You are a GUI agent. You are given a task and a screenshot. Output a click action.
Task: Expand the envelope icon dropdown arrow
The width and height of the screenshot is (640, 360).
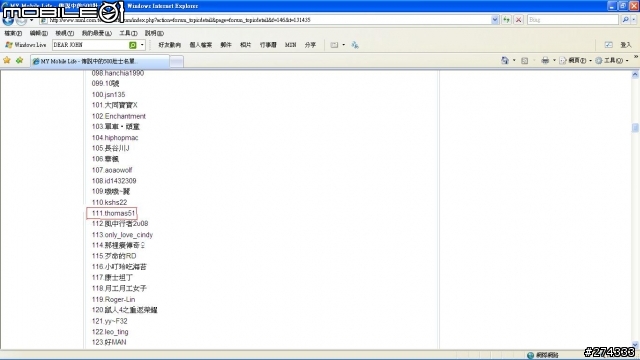343,45
